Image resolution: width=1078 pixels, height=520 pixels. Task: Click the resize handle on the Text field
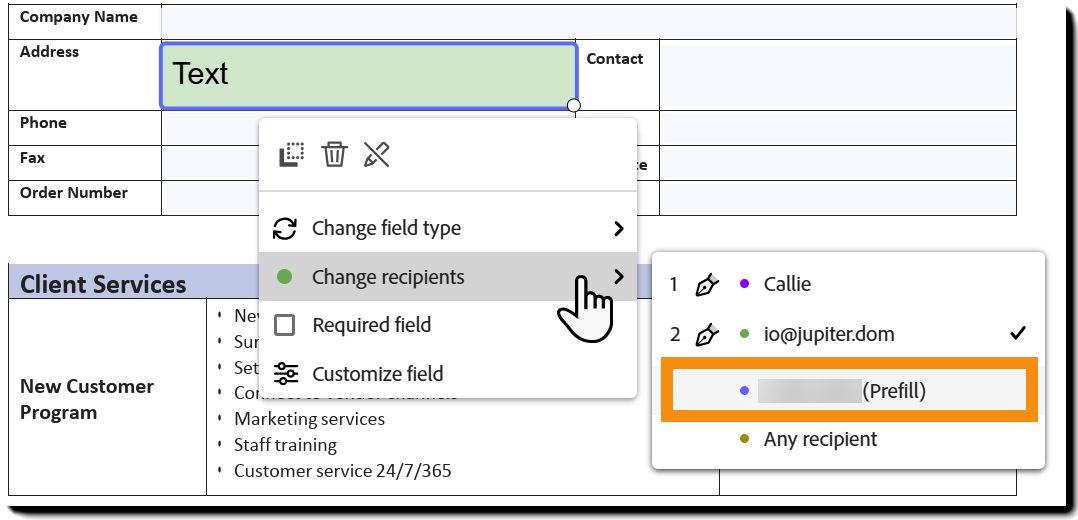pyautogui.click(x=574, y=105)
